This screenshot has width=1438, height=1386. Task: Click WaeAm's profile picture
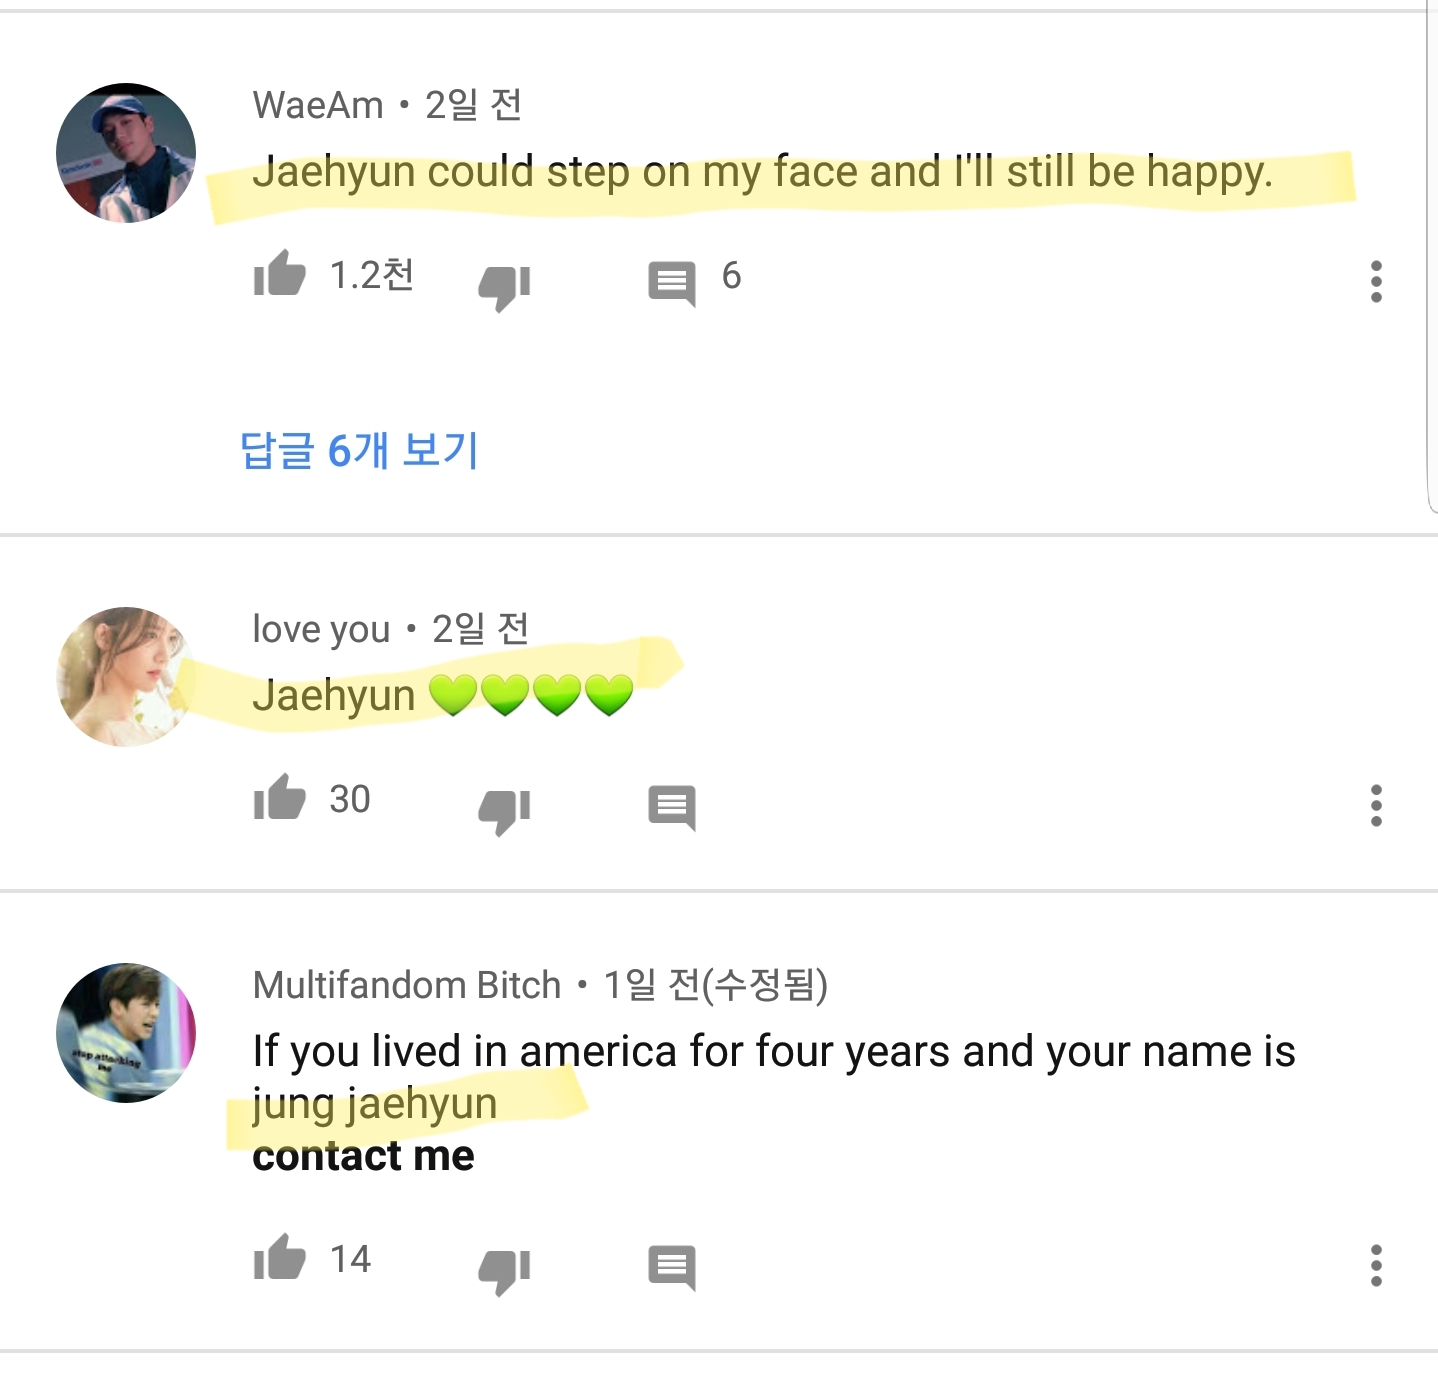pyautogui.click(x=128, y=150)
